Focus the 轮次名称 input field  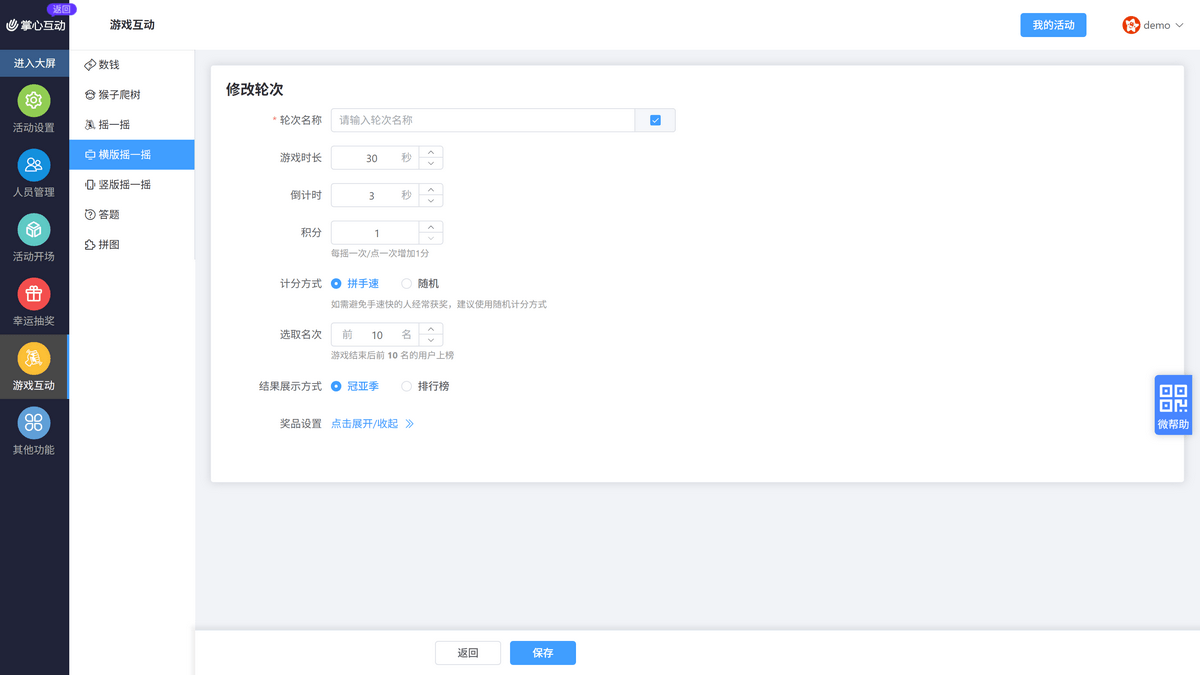pos(483,120)
